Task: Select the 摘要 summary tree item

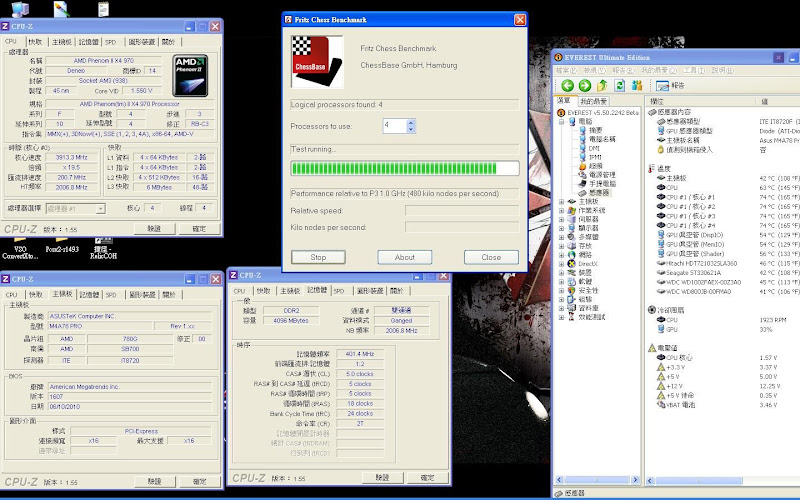Action: (595, 130)
